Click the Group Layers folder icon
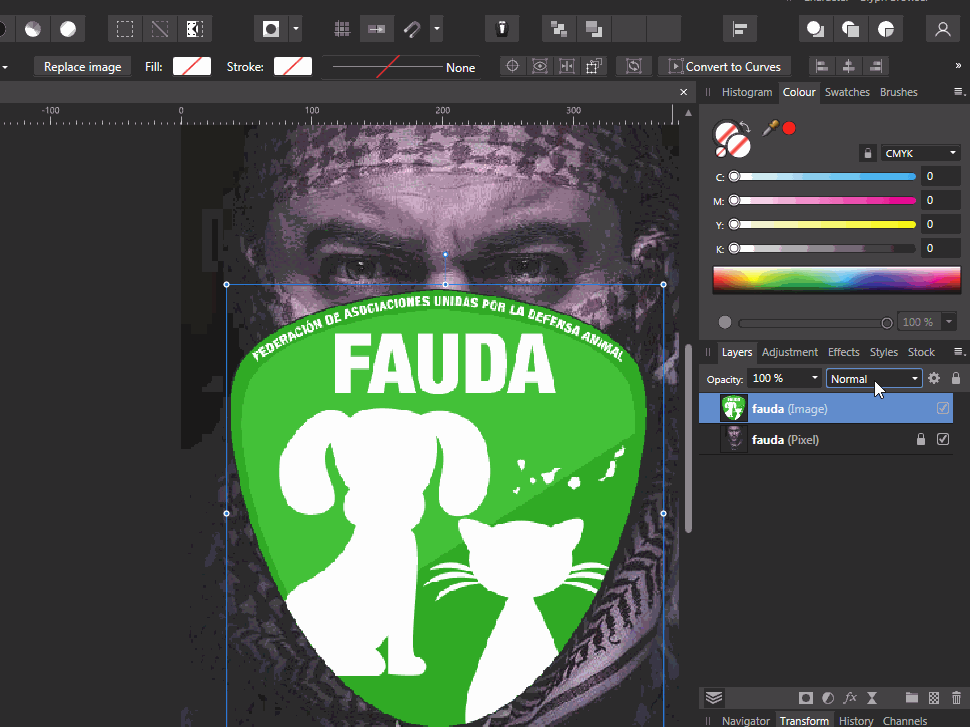This screenshot has width=970, height=727. (x=912, y=698)
